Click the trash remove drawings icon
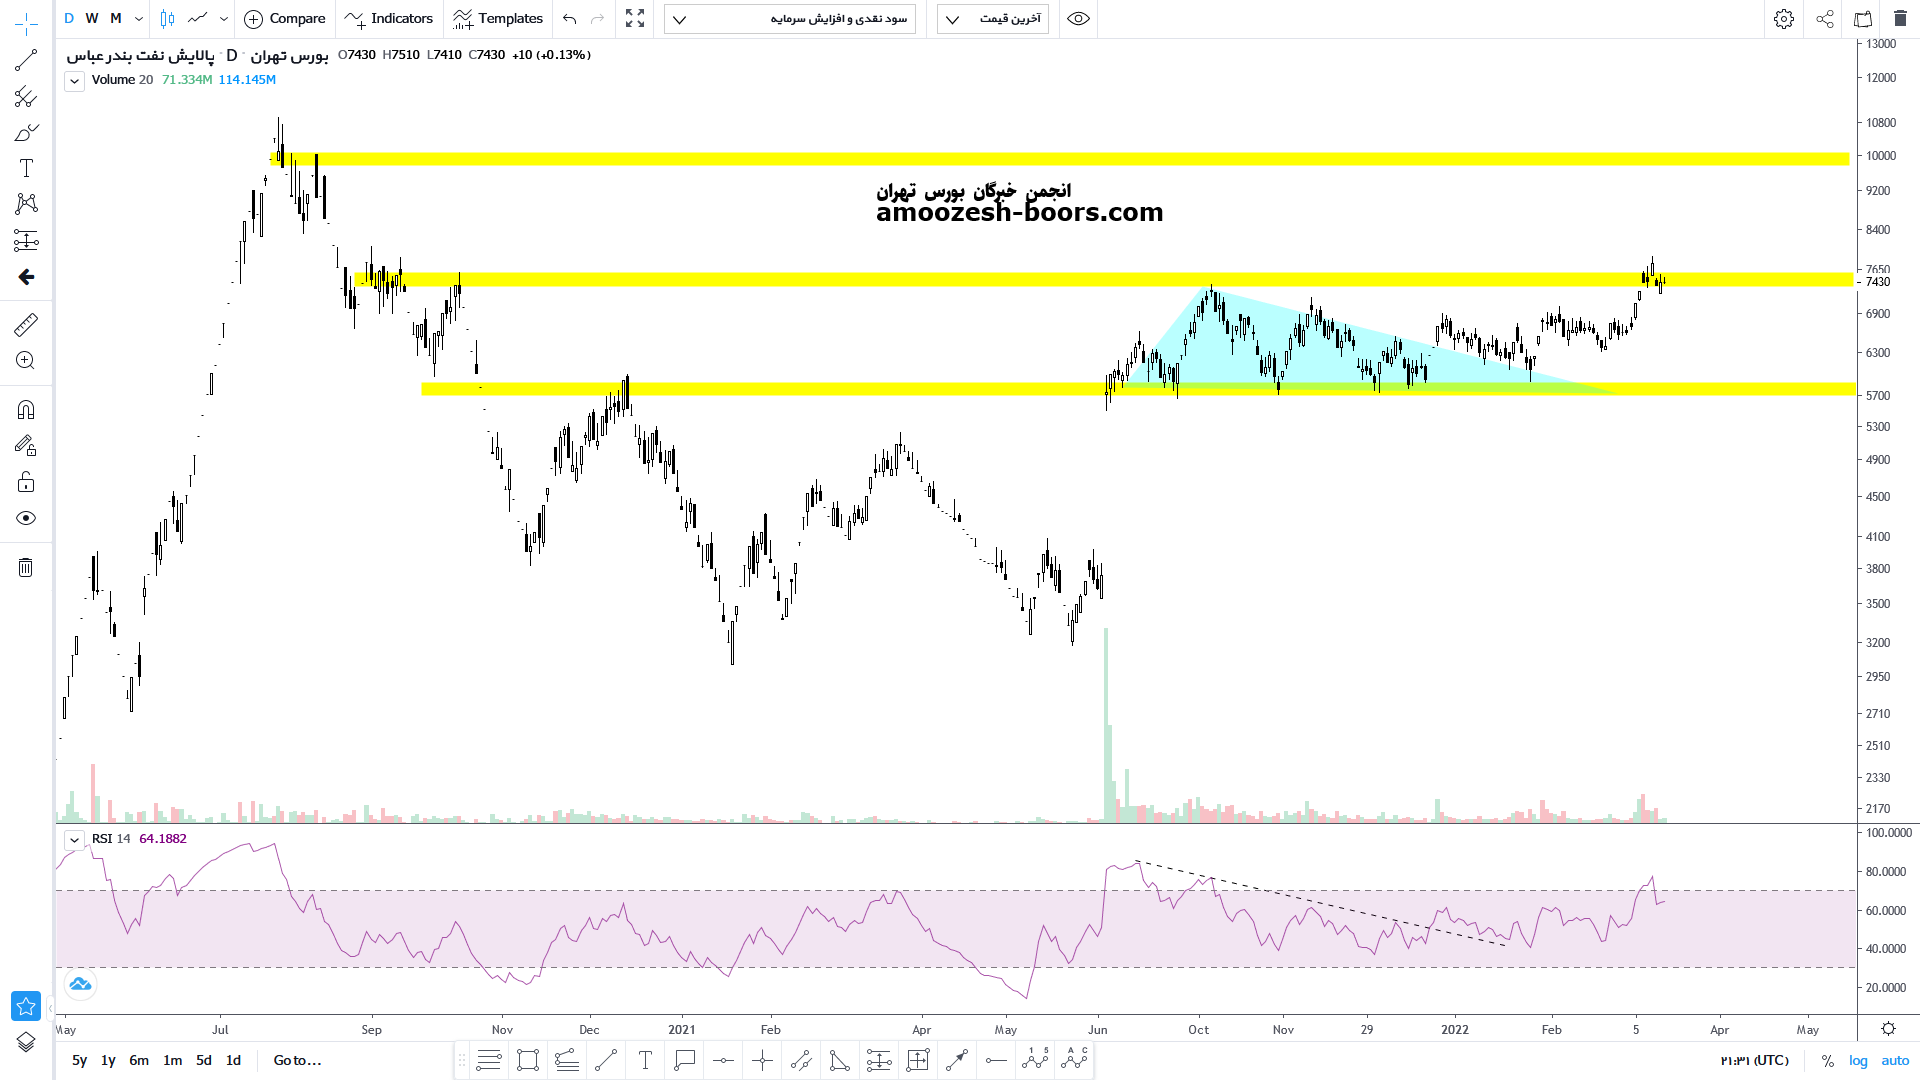Screen dimensions: 1920x1080 [26, 568]
